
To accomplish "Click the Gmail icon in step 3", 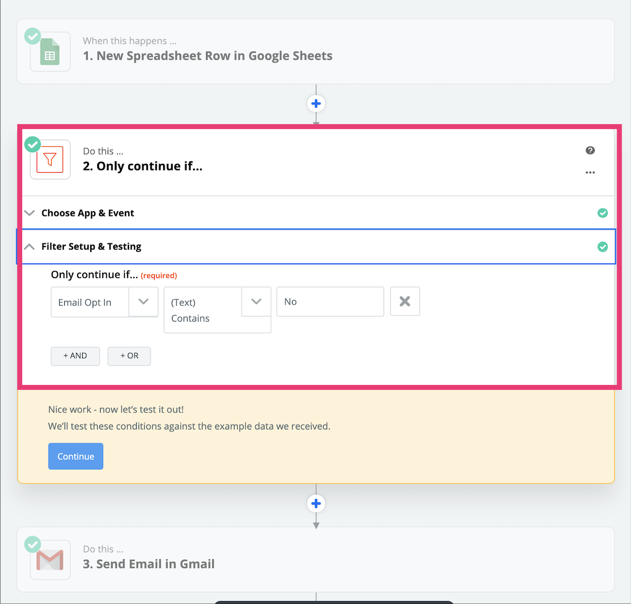I will click(x=50, y=560).
